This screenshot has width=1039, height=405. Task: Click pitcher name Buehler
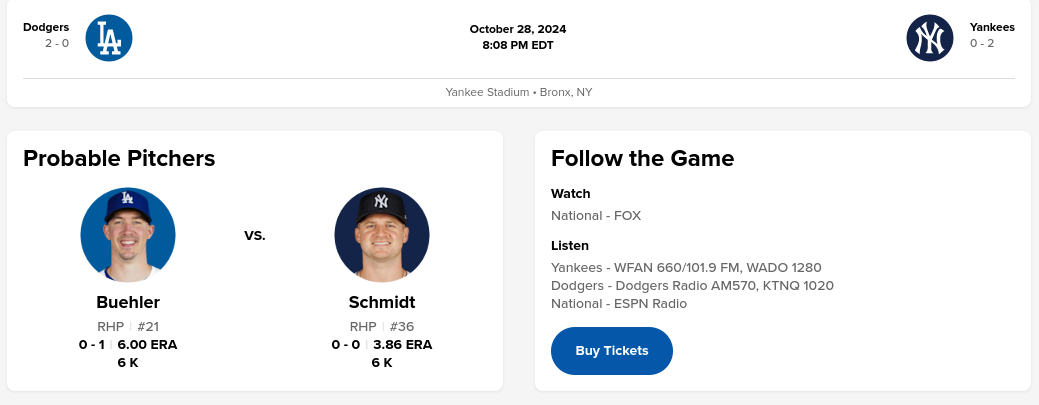[128, 302]
